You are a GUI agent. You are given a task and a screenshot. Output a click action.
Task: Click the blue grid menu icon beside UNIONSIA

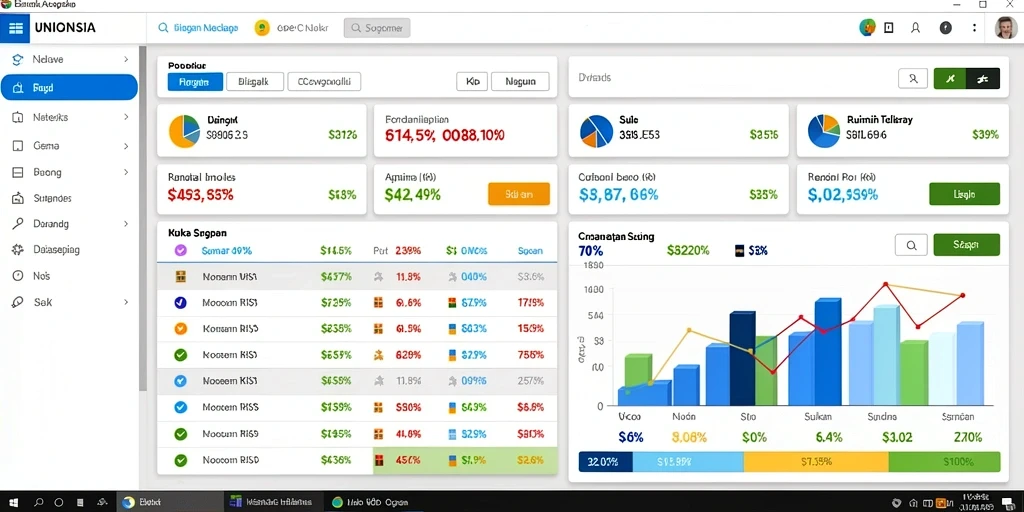tap(15, 28)
